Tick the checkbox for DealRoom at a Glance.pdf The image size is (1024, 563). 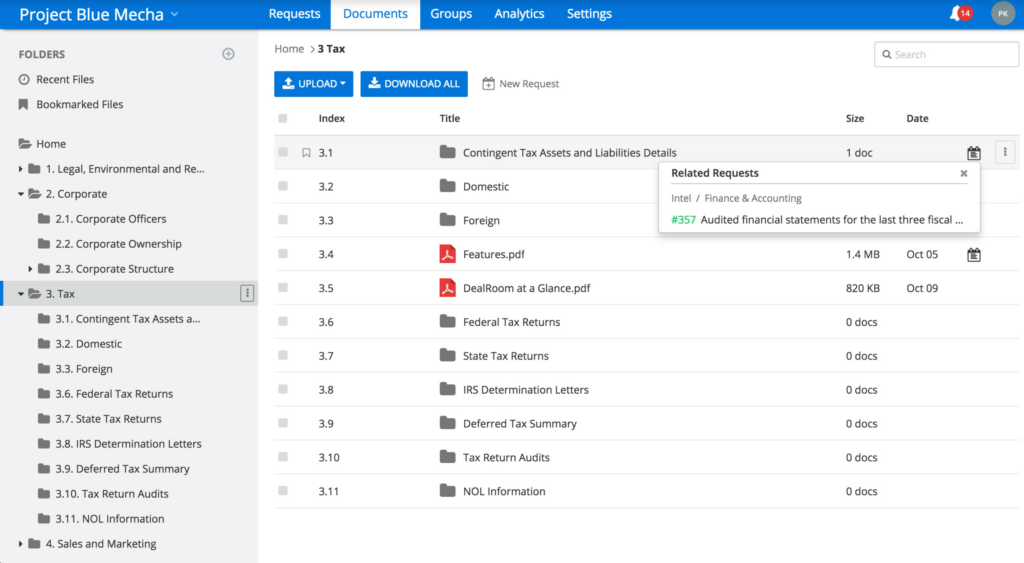coord(283,287)
